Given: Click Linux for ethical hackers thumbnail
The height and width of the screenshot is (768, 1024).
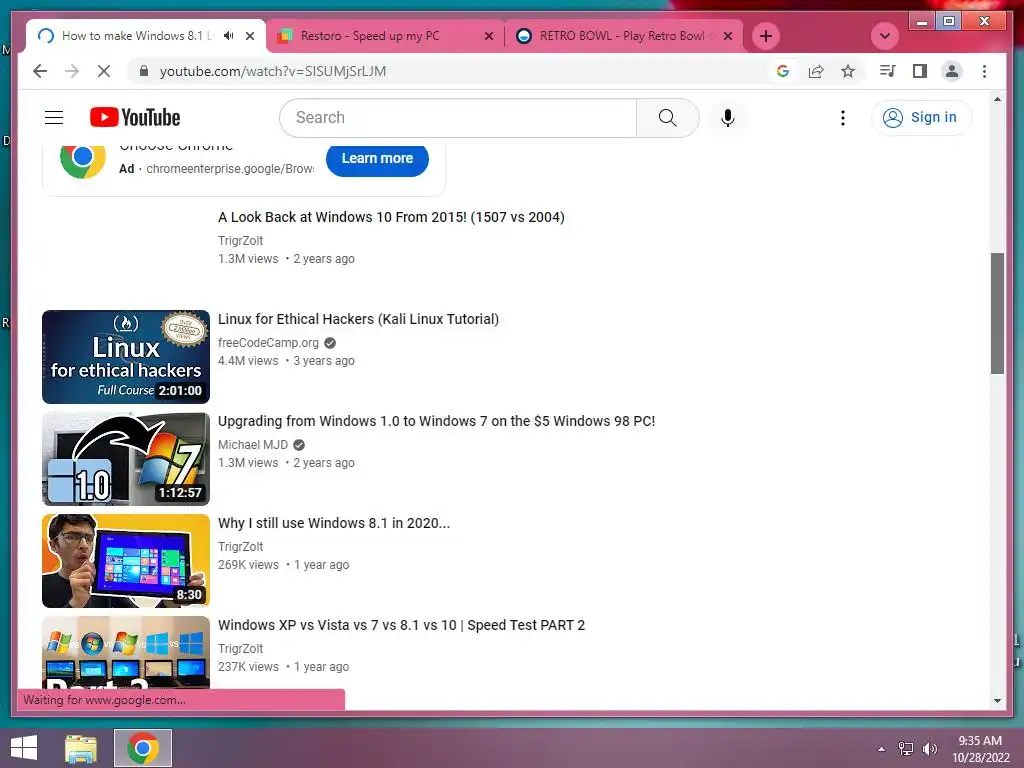Looking at the screenshot, I should (126, 357).
